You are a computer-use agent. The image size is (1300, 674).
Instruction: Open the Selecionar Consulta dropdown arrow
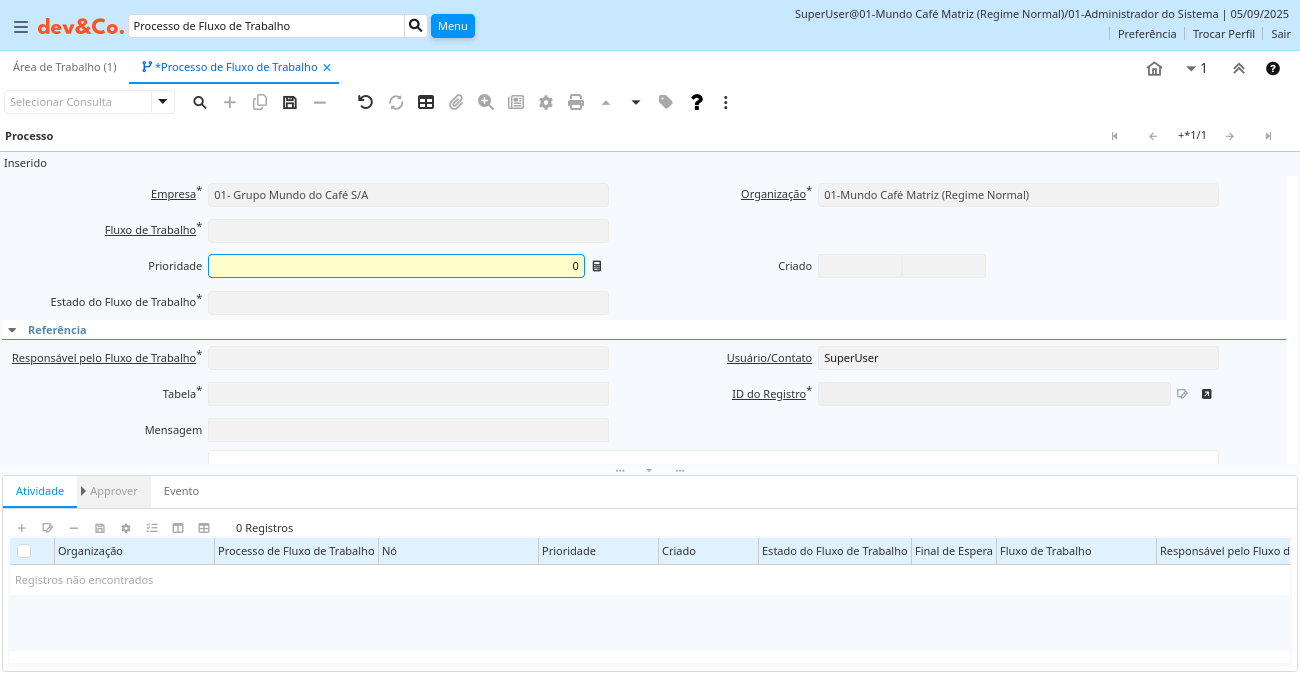point(163,102)
